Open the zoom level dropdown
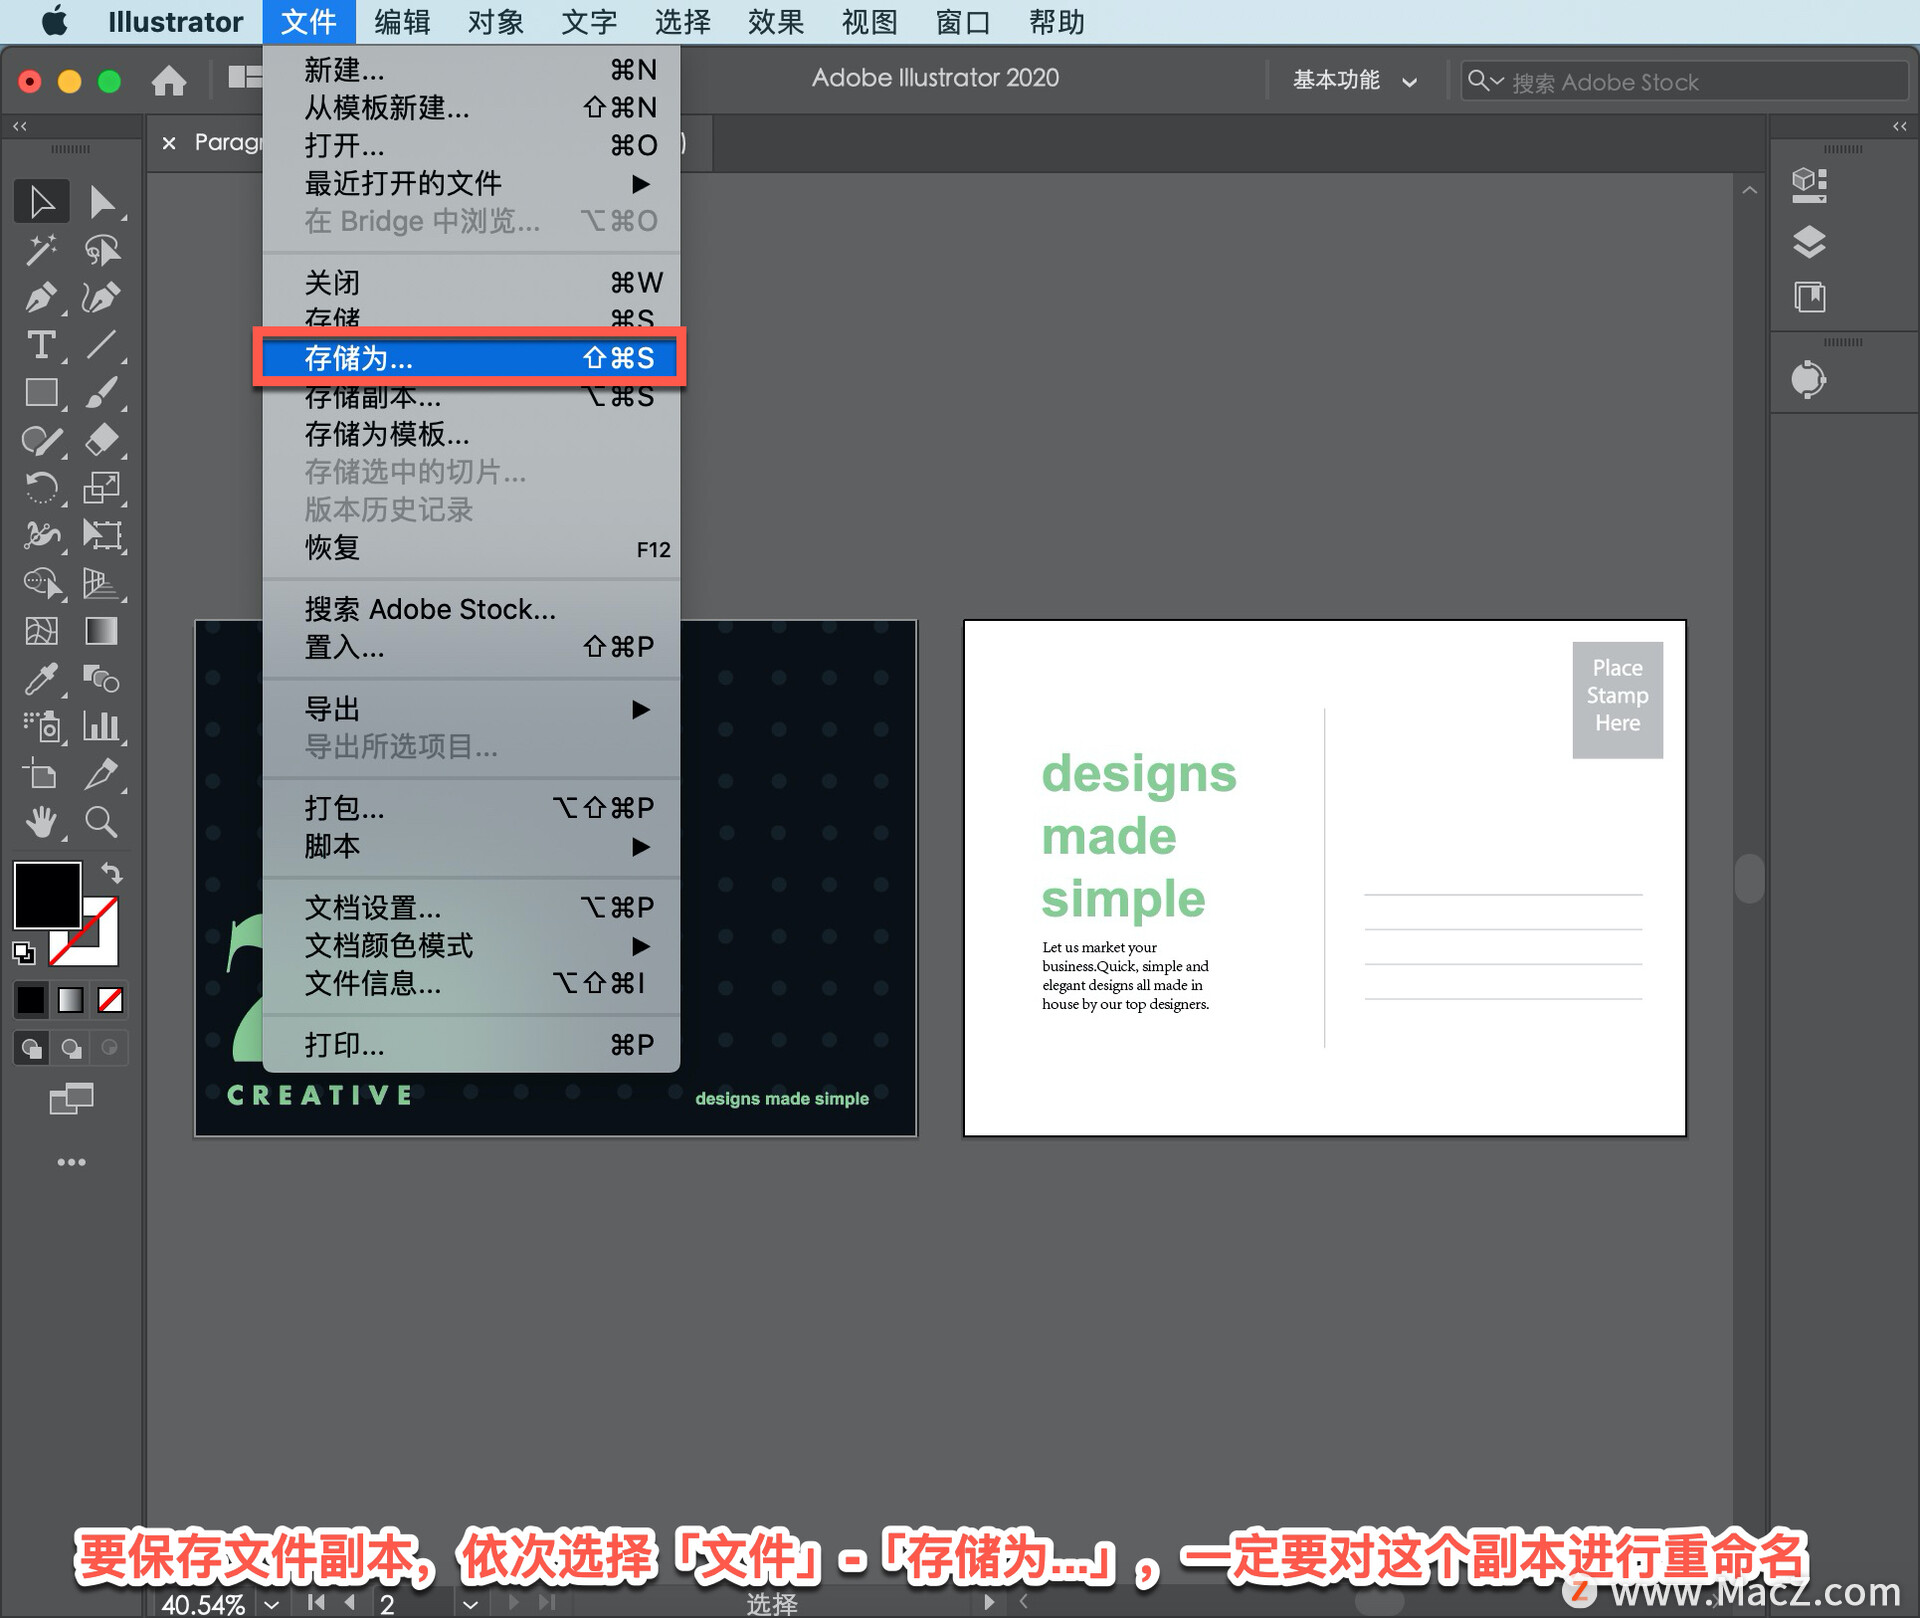The image size is (1920, 1618). point(272,1603)
